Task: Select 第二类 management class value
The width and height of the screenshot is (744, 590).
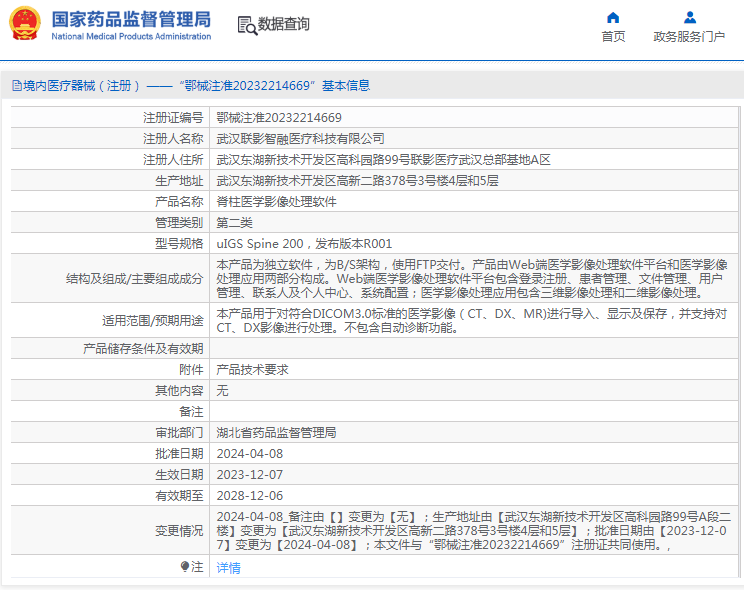Action: point(234,223)
